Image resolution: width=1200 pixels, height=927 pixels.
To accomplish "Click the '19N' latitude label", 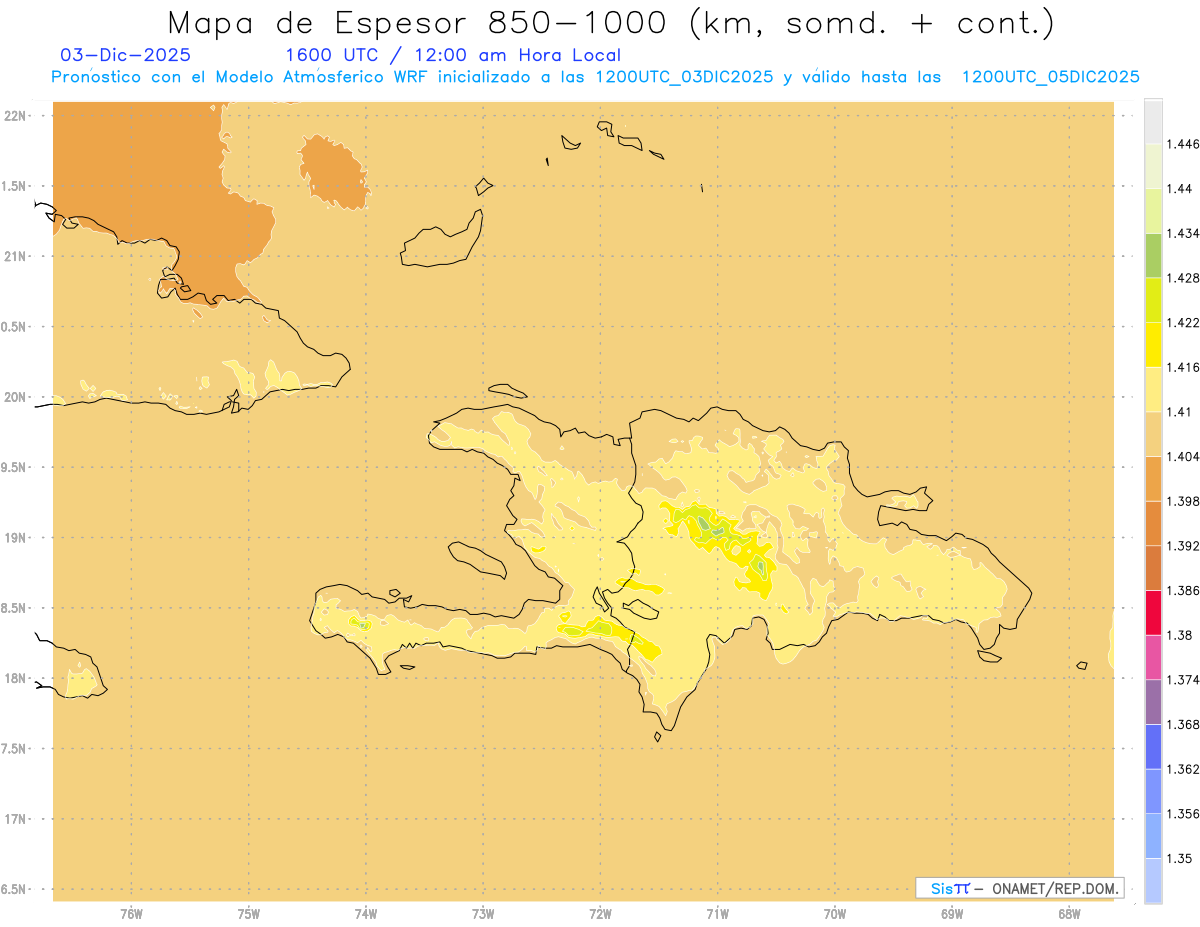I will click(x=14, y=537).
